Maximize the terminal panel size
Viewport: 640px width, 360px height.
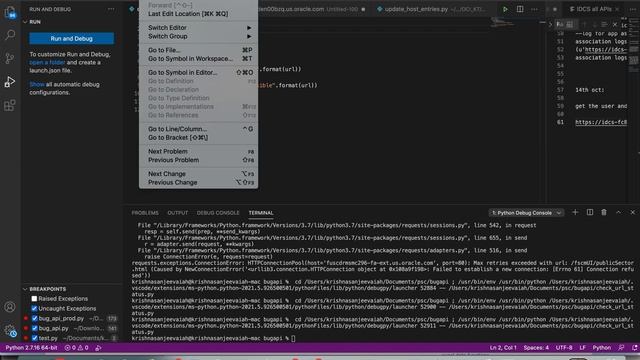click(618, 212)
